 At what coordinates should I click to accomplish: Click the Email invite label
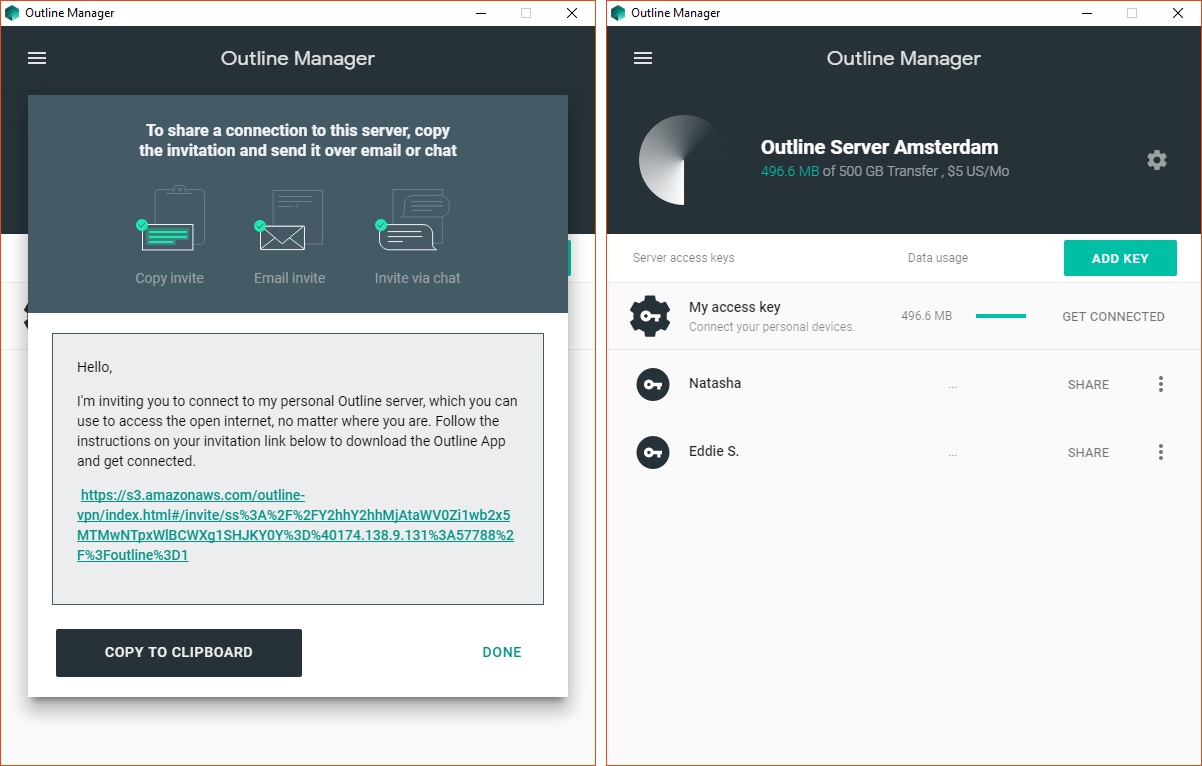pyautogui.click(x=289, y=278)
